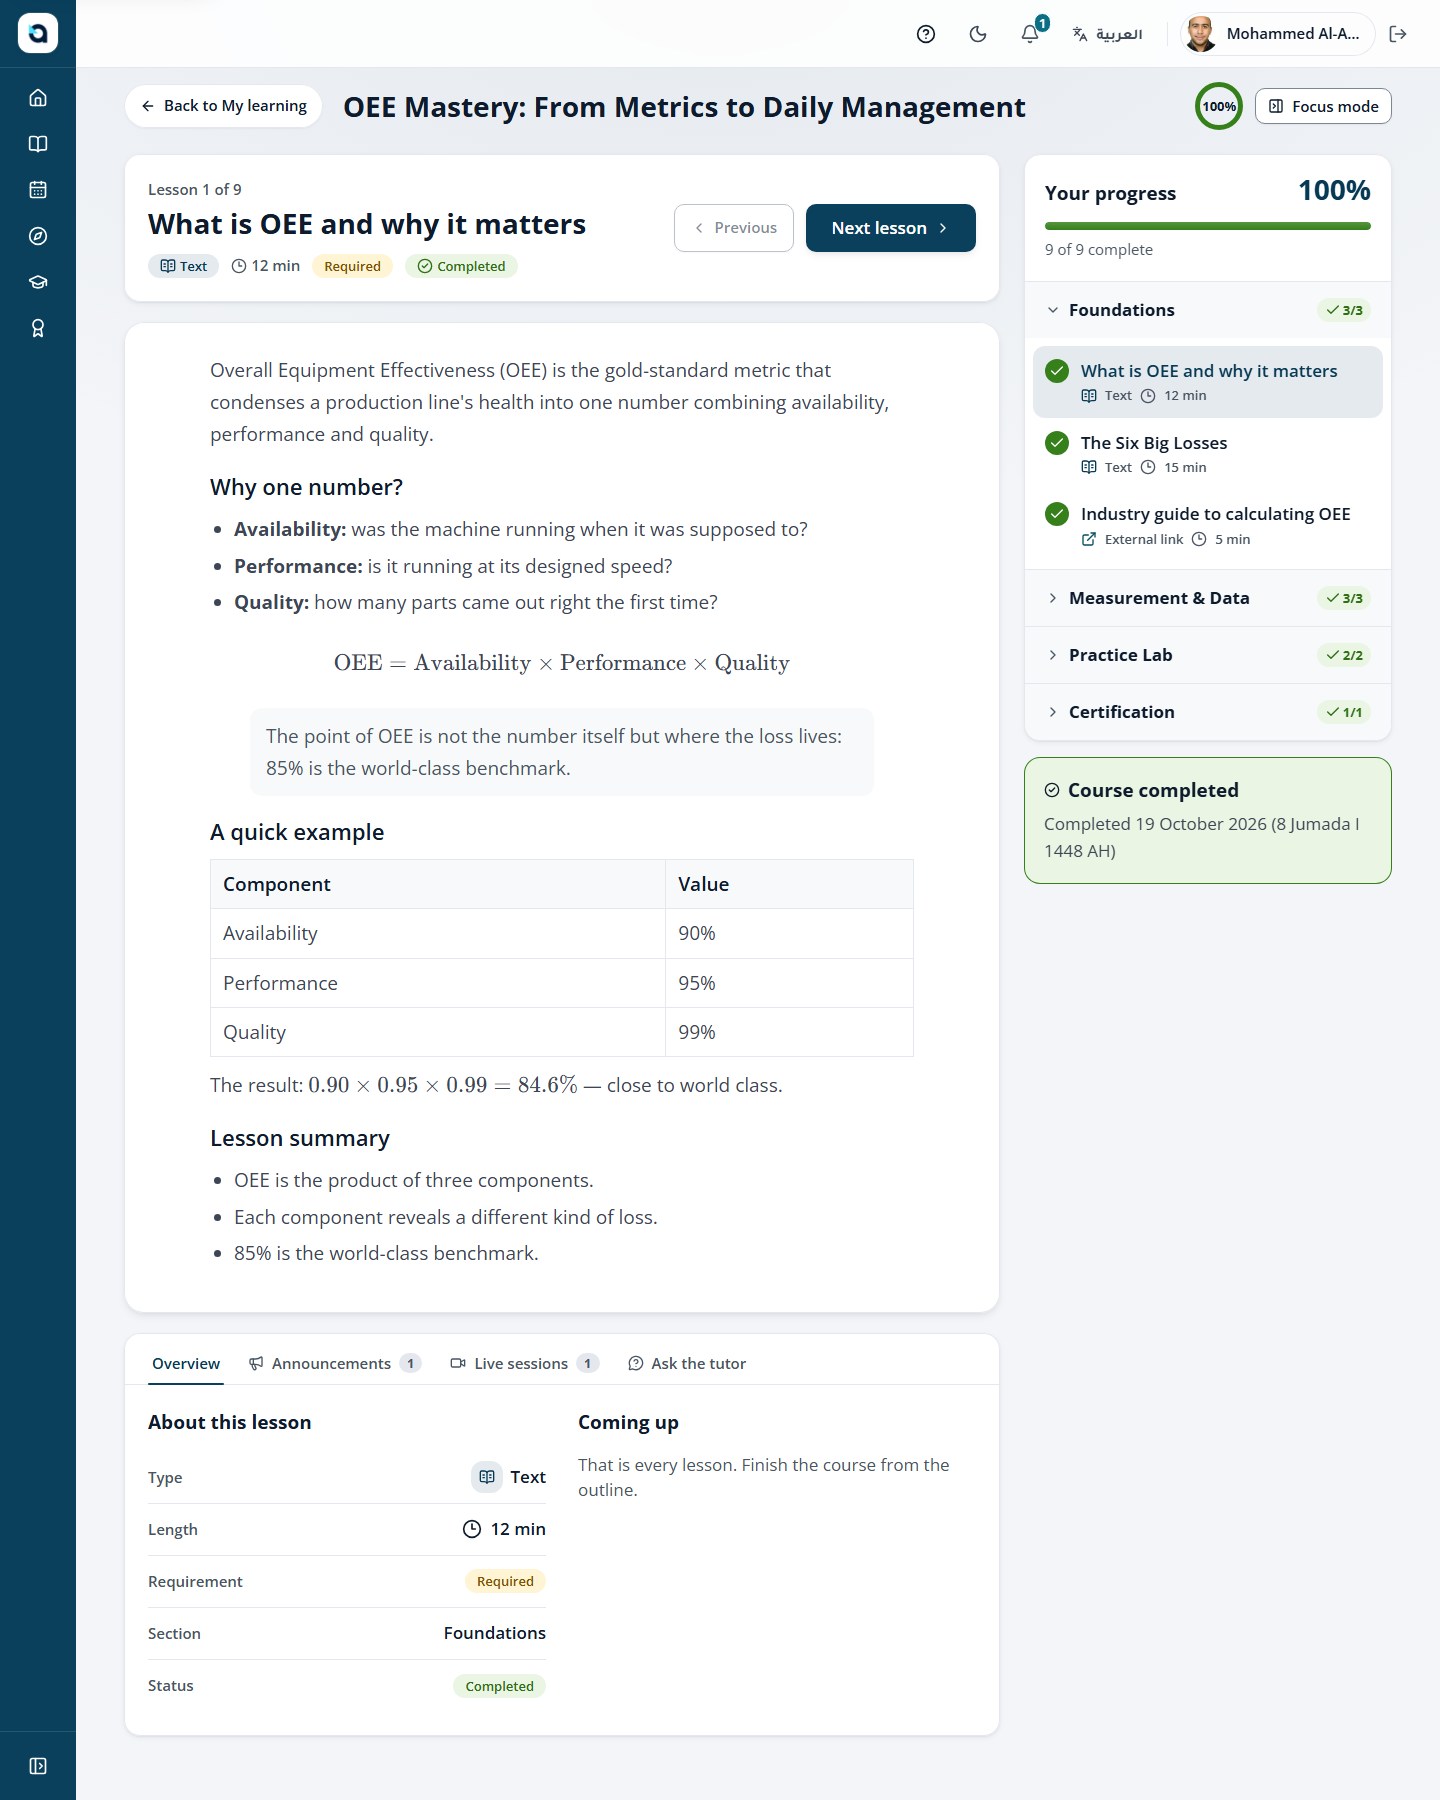This screenshot has width=1440, height=1800.
Task: Click the sidebar collapse icon at bottom
Action: (38, 1766)
